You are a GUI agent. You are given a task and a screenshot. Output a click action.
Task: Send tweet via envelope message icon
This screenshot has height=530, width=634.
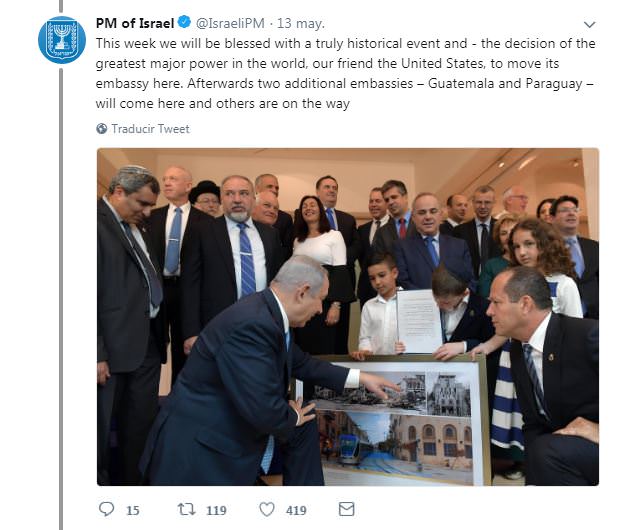(x=347, y=509)
